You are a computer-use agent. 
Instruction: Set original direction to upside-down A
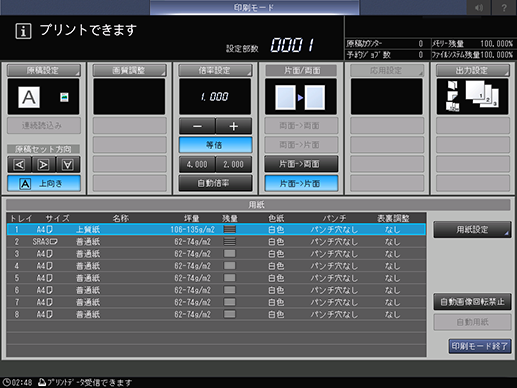point(68,165)
